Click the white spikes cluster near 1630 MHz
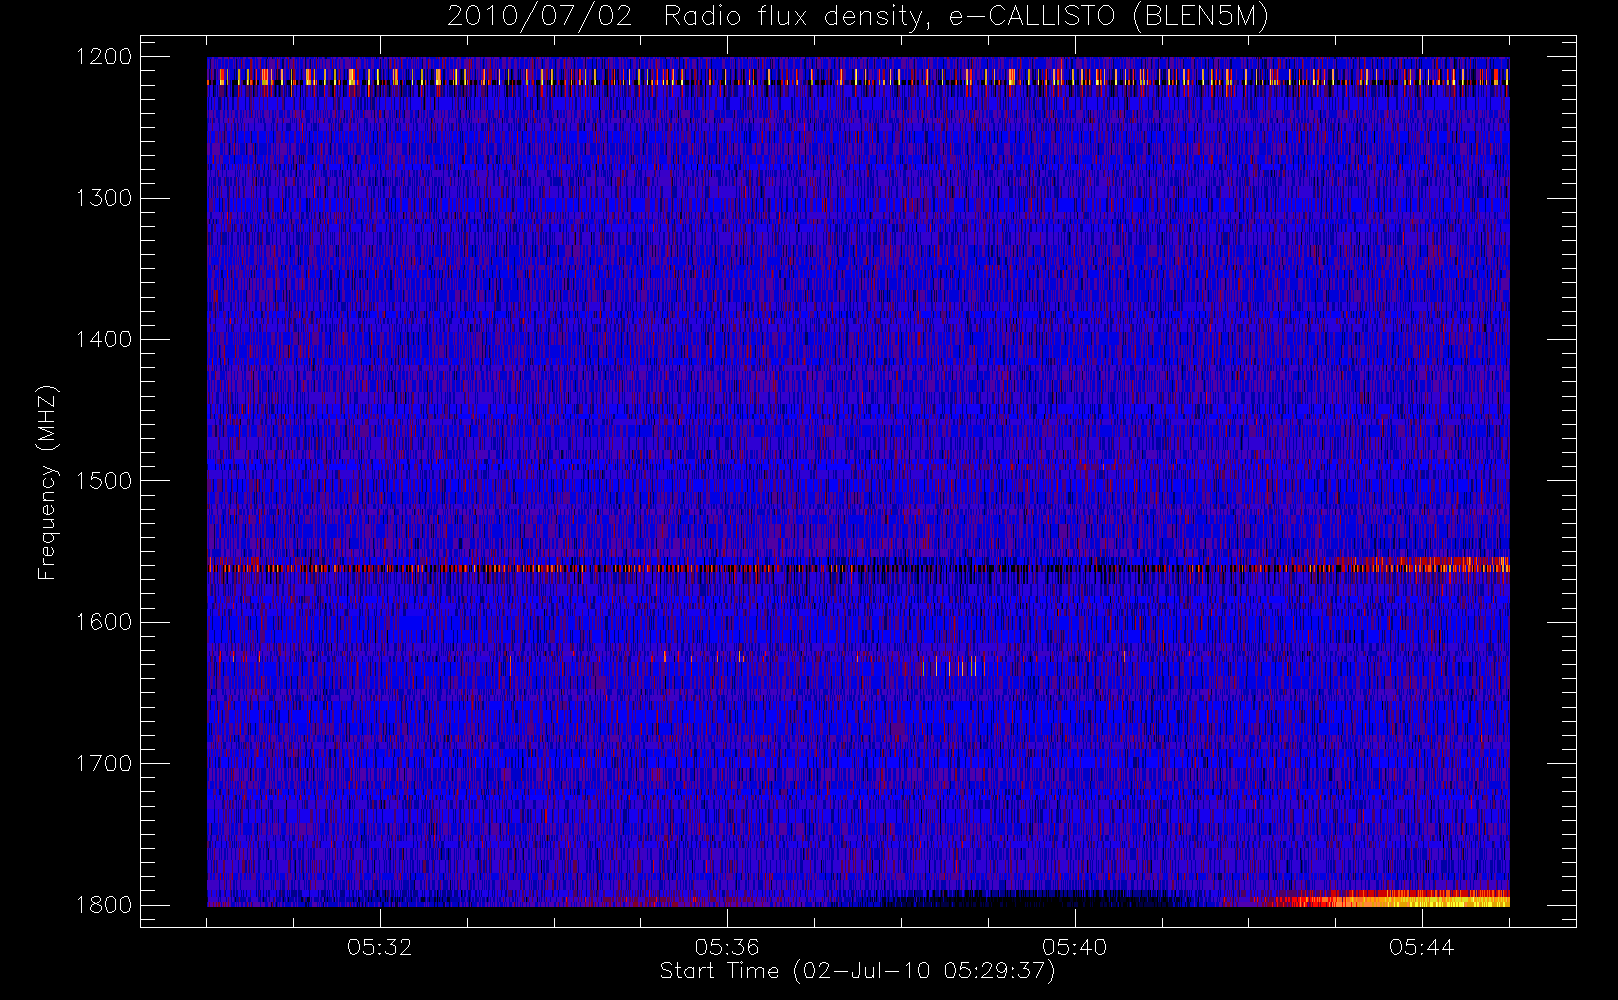 [x=955, y=665]
